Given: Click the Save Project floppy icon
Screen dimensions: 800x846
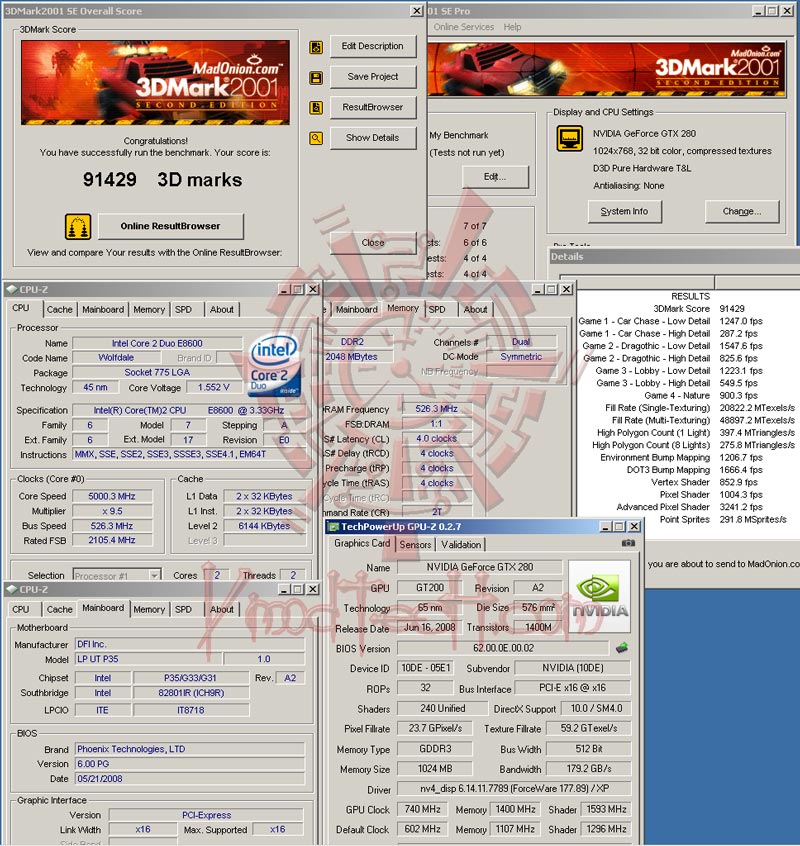Looking at the screenshot, I should 316,78.
